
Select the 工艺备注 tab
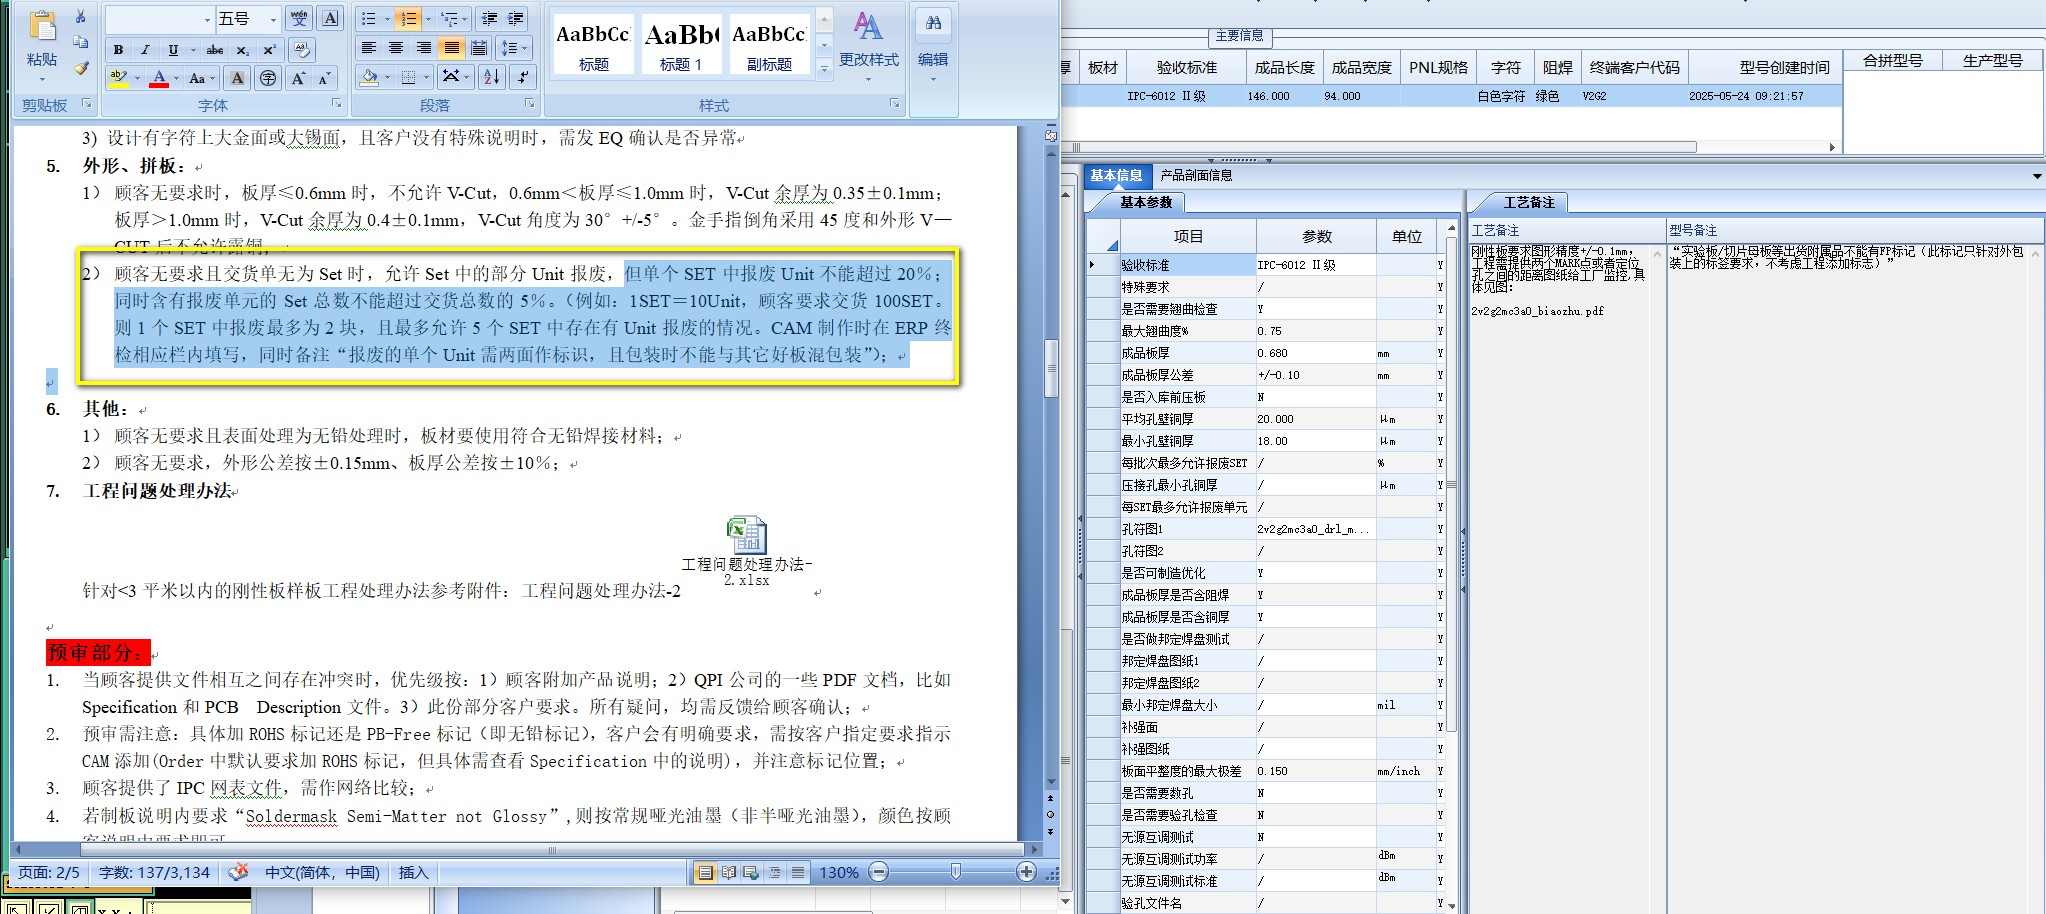[1529, 202]
